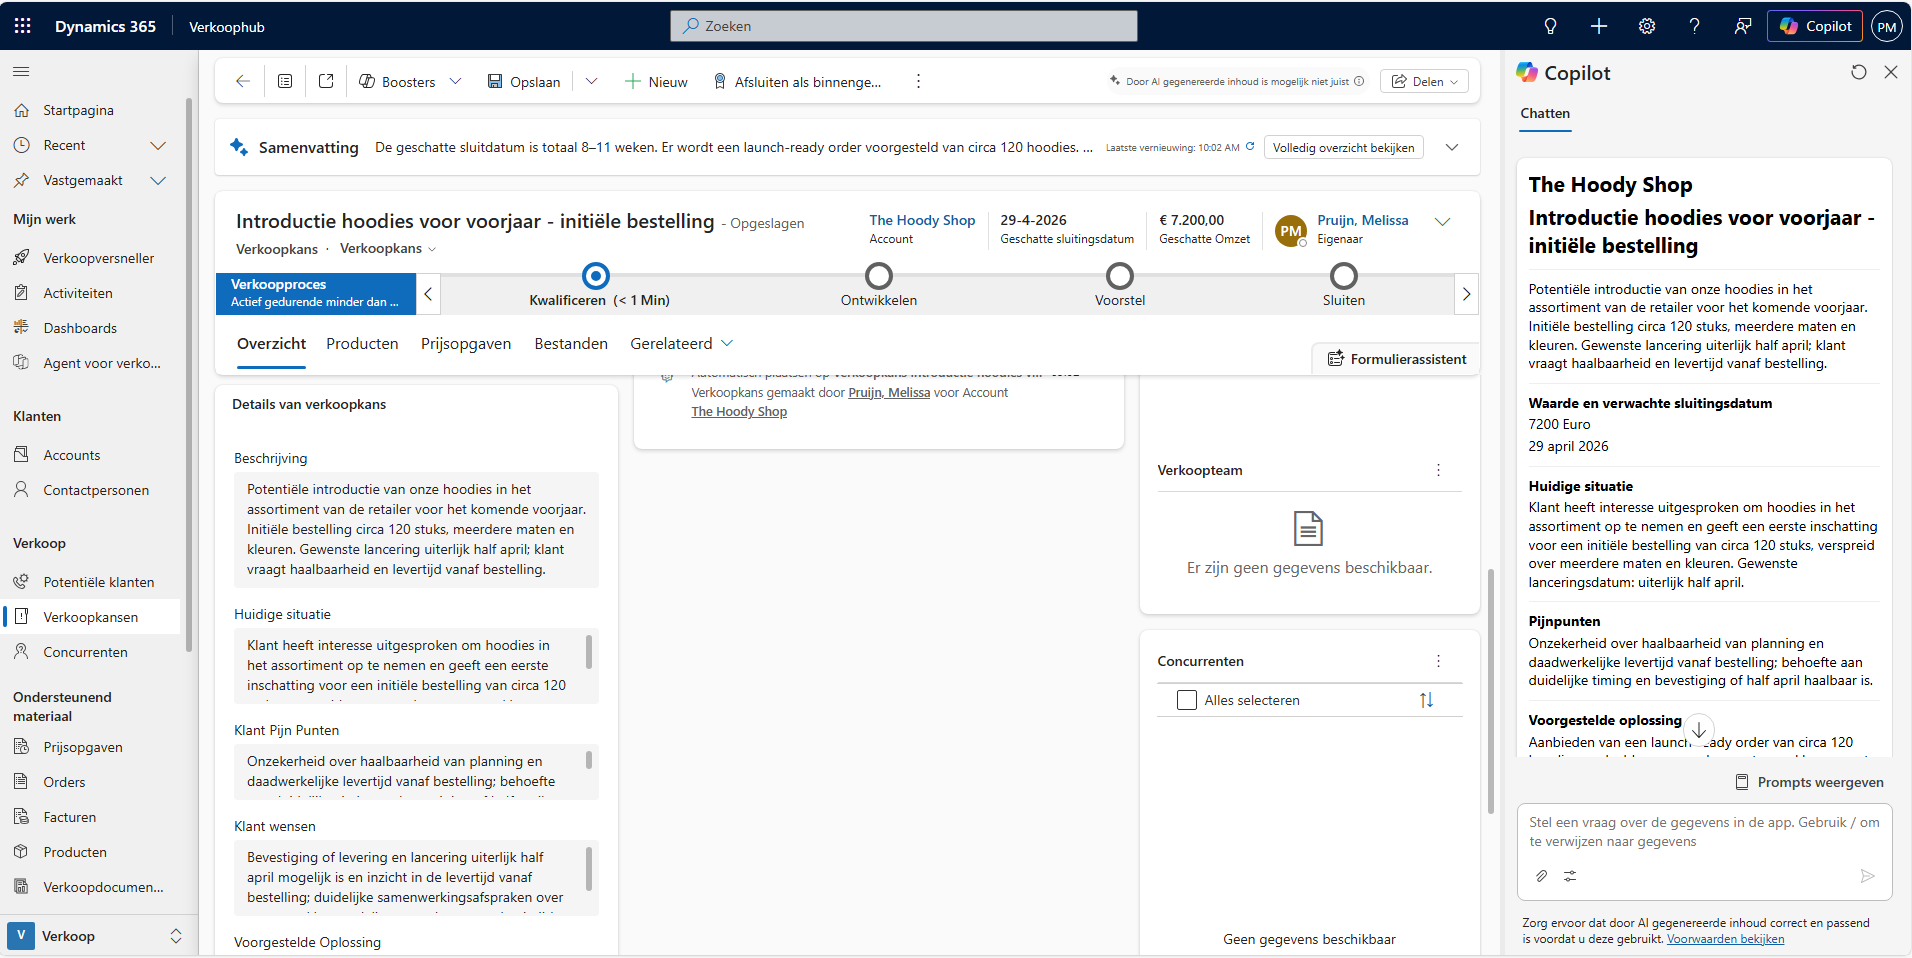Open the Verkoopteam more options menu
This screenshot has height=958, width=1912.
coord(1438,470)
